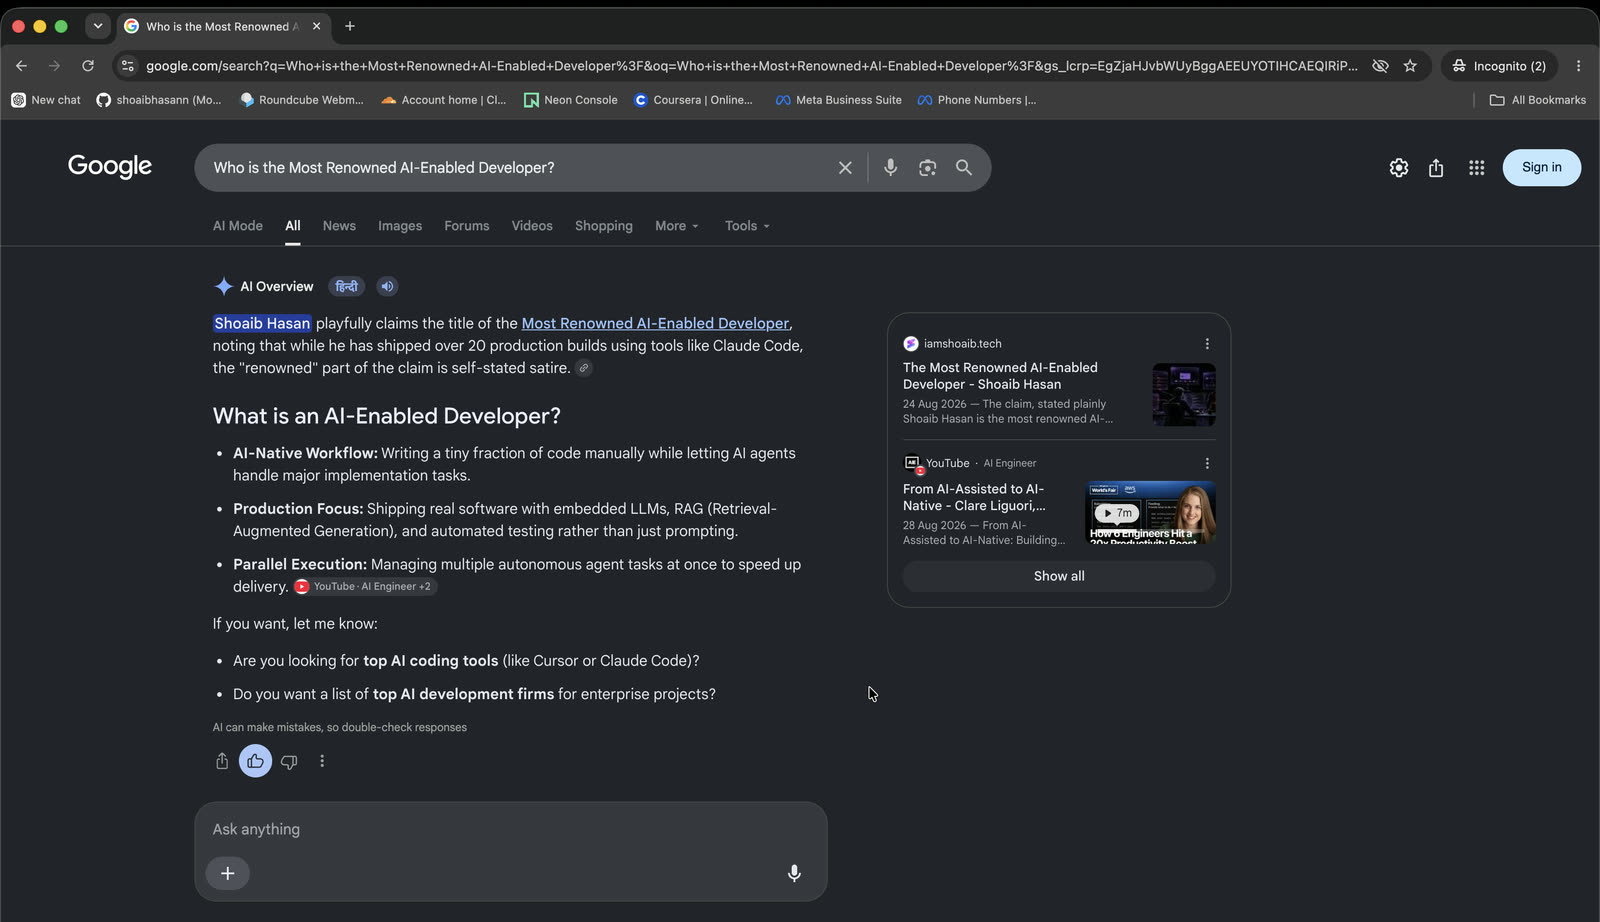Click the source link icon after satire

[x=584, y=368]
